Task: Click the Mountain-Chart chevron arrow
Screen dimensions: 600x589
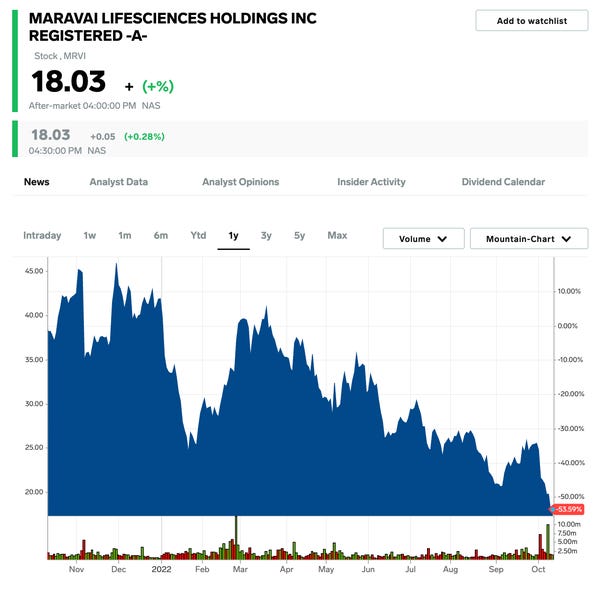Action: [566, 239]
